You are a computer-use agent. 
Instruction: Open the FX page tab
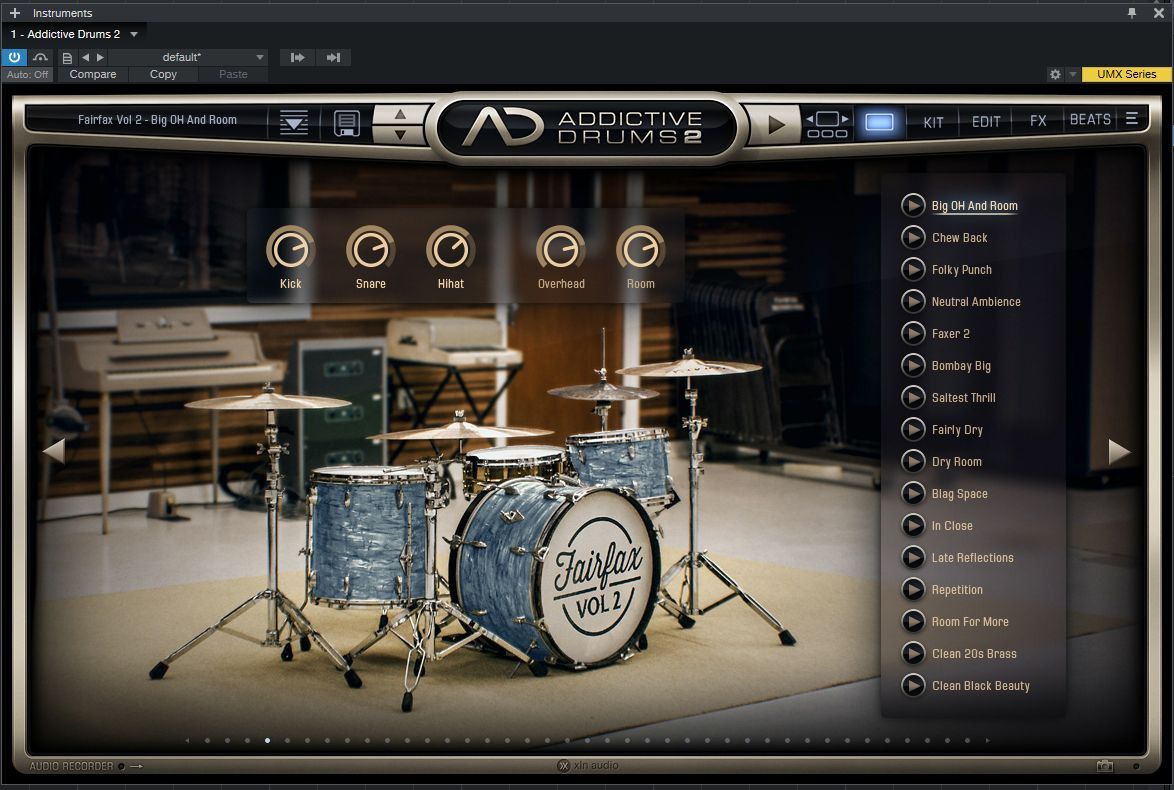pos(1038,121)
